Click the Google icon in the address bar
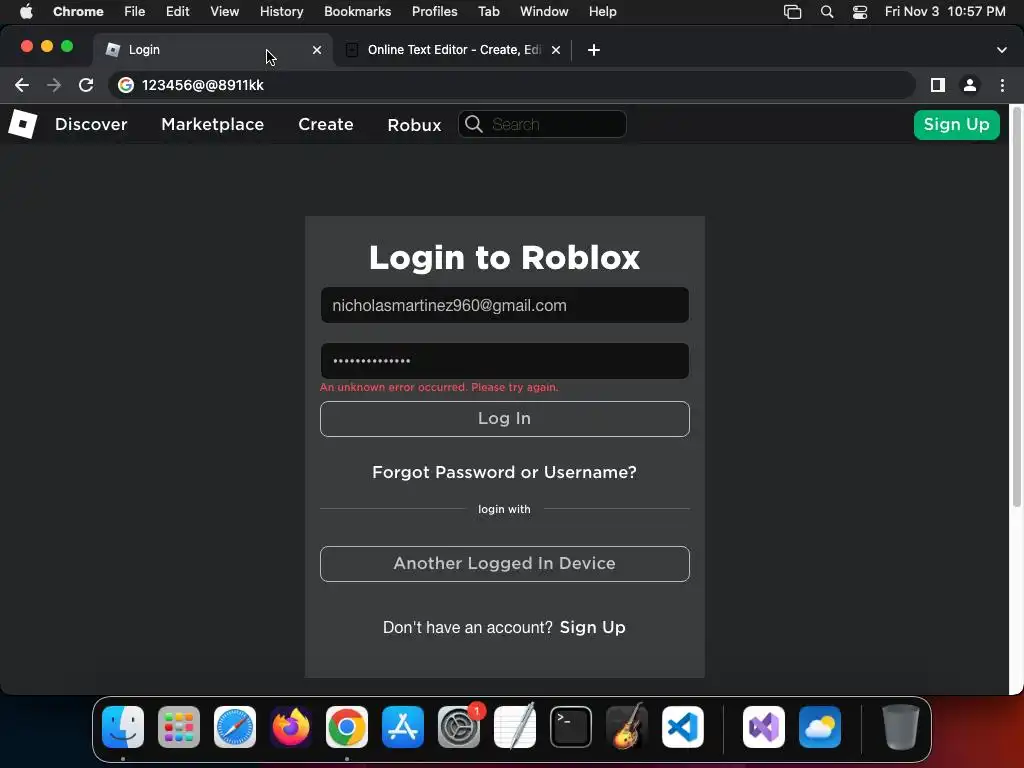The image size is (1024, 768). pyautogui.click(x=126, y=85)
